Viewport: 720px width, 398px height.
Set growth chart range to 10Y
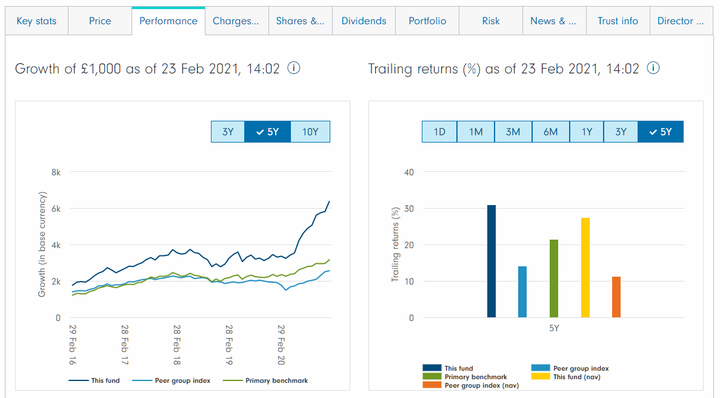click(x=310, y=132)
